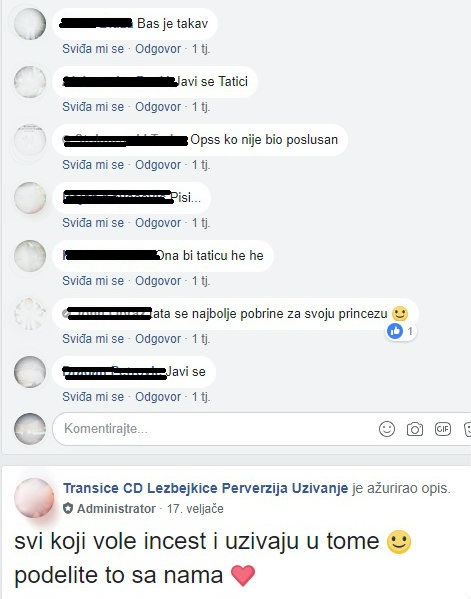Screen dimensions: 471x599
Task: View the thumbs-up reaction count on comment
Action: tap(401, 331)
